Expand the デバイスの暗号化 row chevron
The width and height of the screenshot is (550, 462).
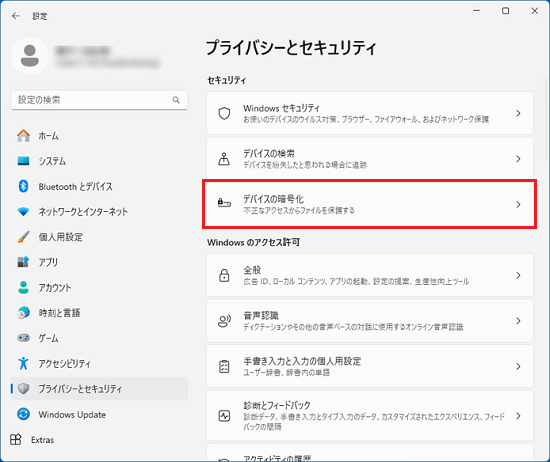518,205
